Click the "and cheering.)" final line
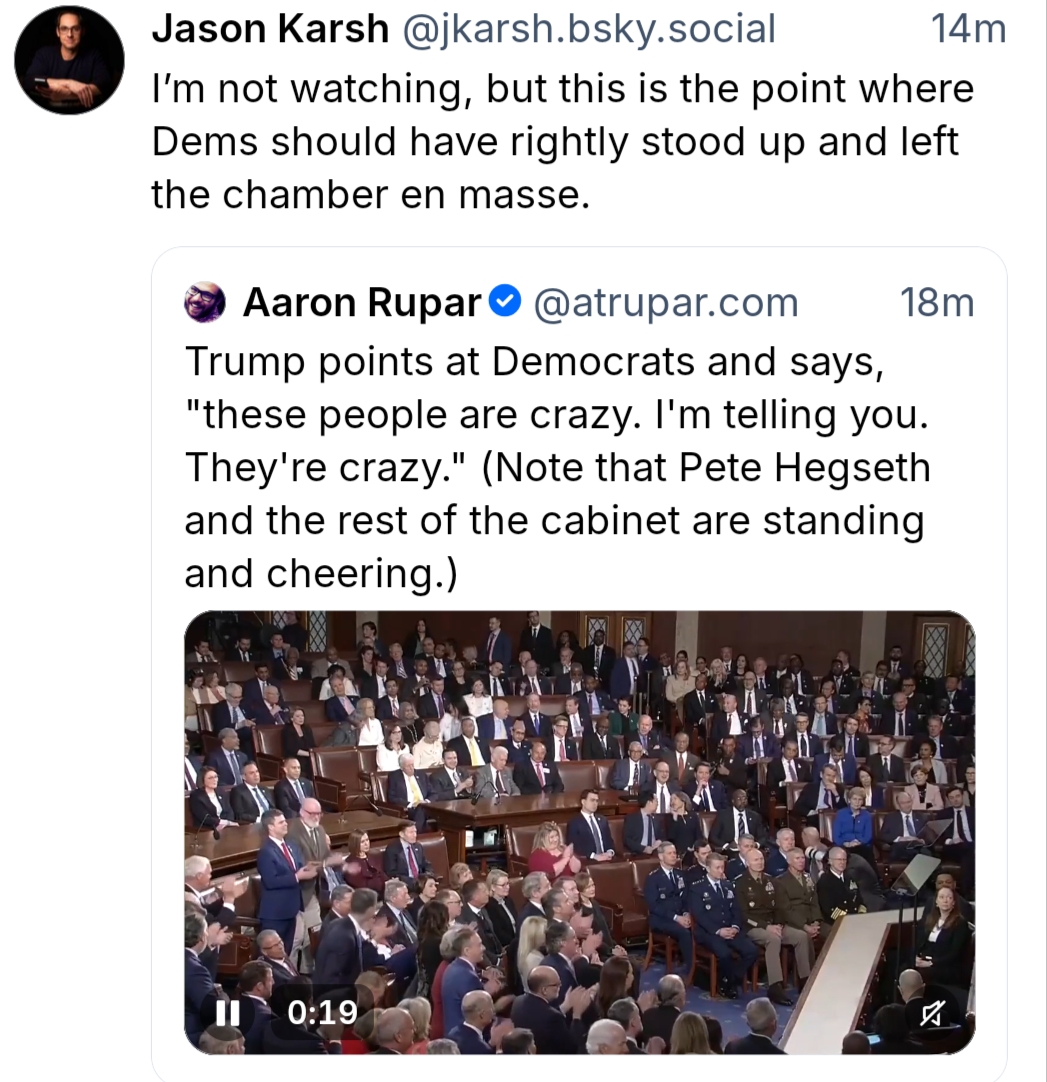This screenshot has height=1082, width=1047. point(320,572)
